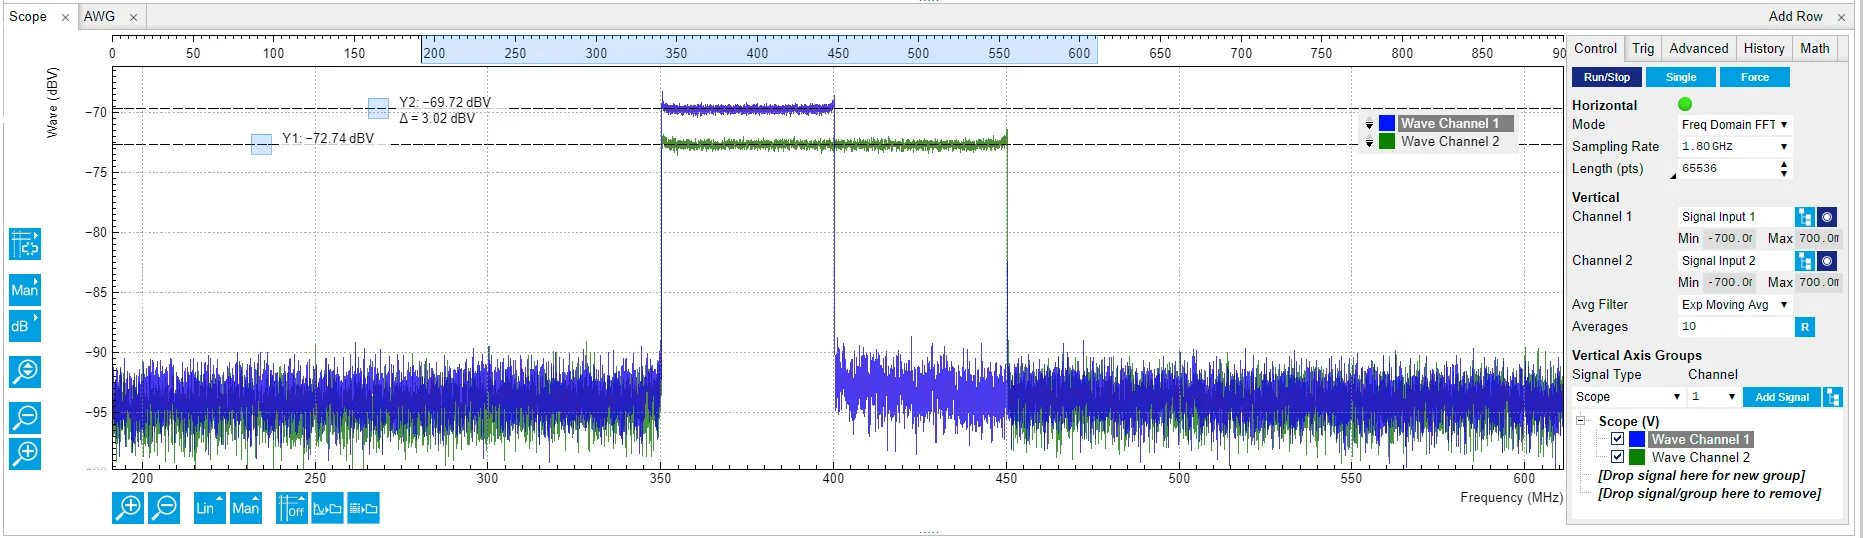Close the AWG tab
The width and height of the screenshot is (1863, 538).
[133, 17]
